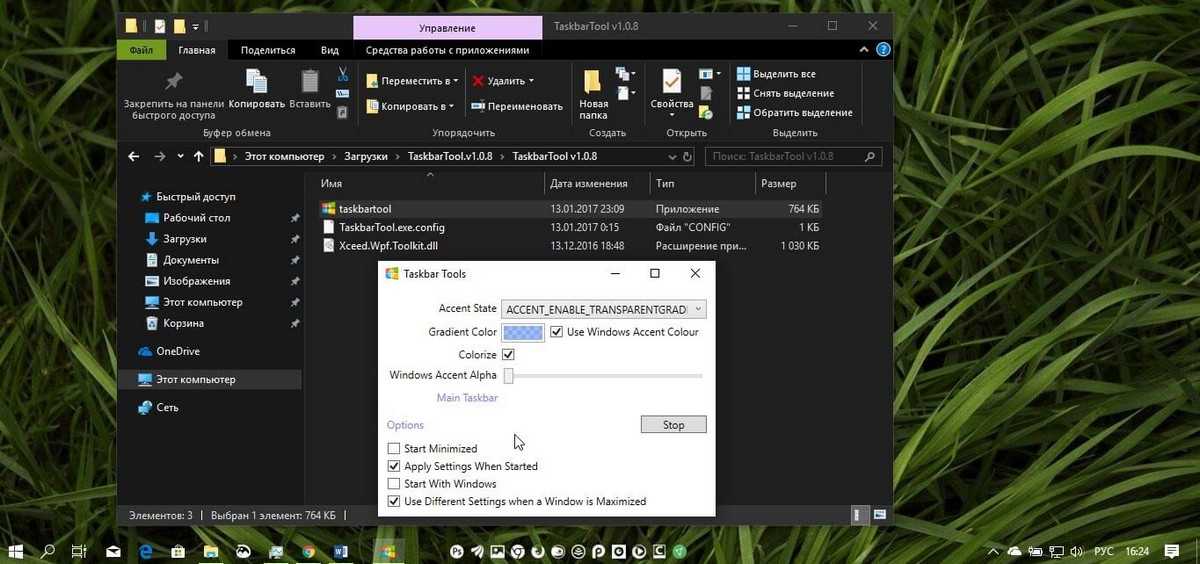Click the navigate Back arrow
Viewport: 1200px width, 564px height.
click(x=134, y=157)
